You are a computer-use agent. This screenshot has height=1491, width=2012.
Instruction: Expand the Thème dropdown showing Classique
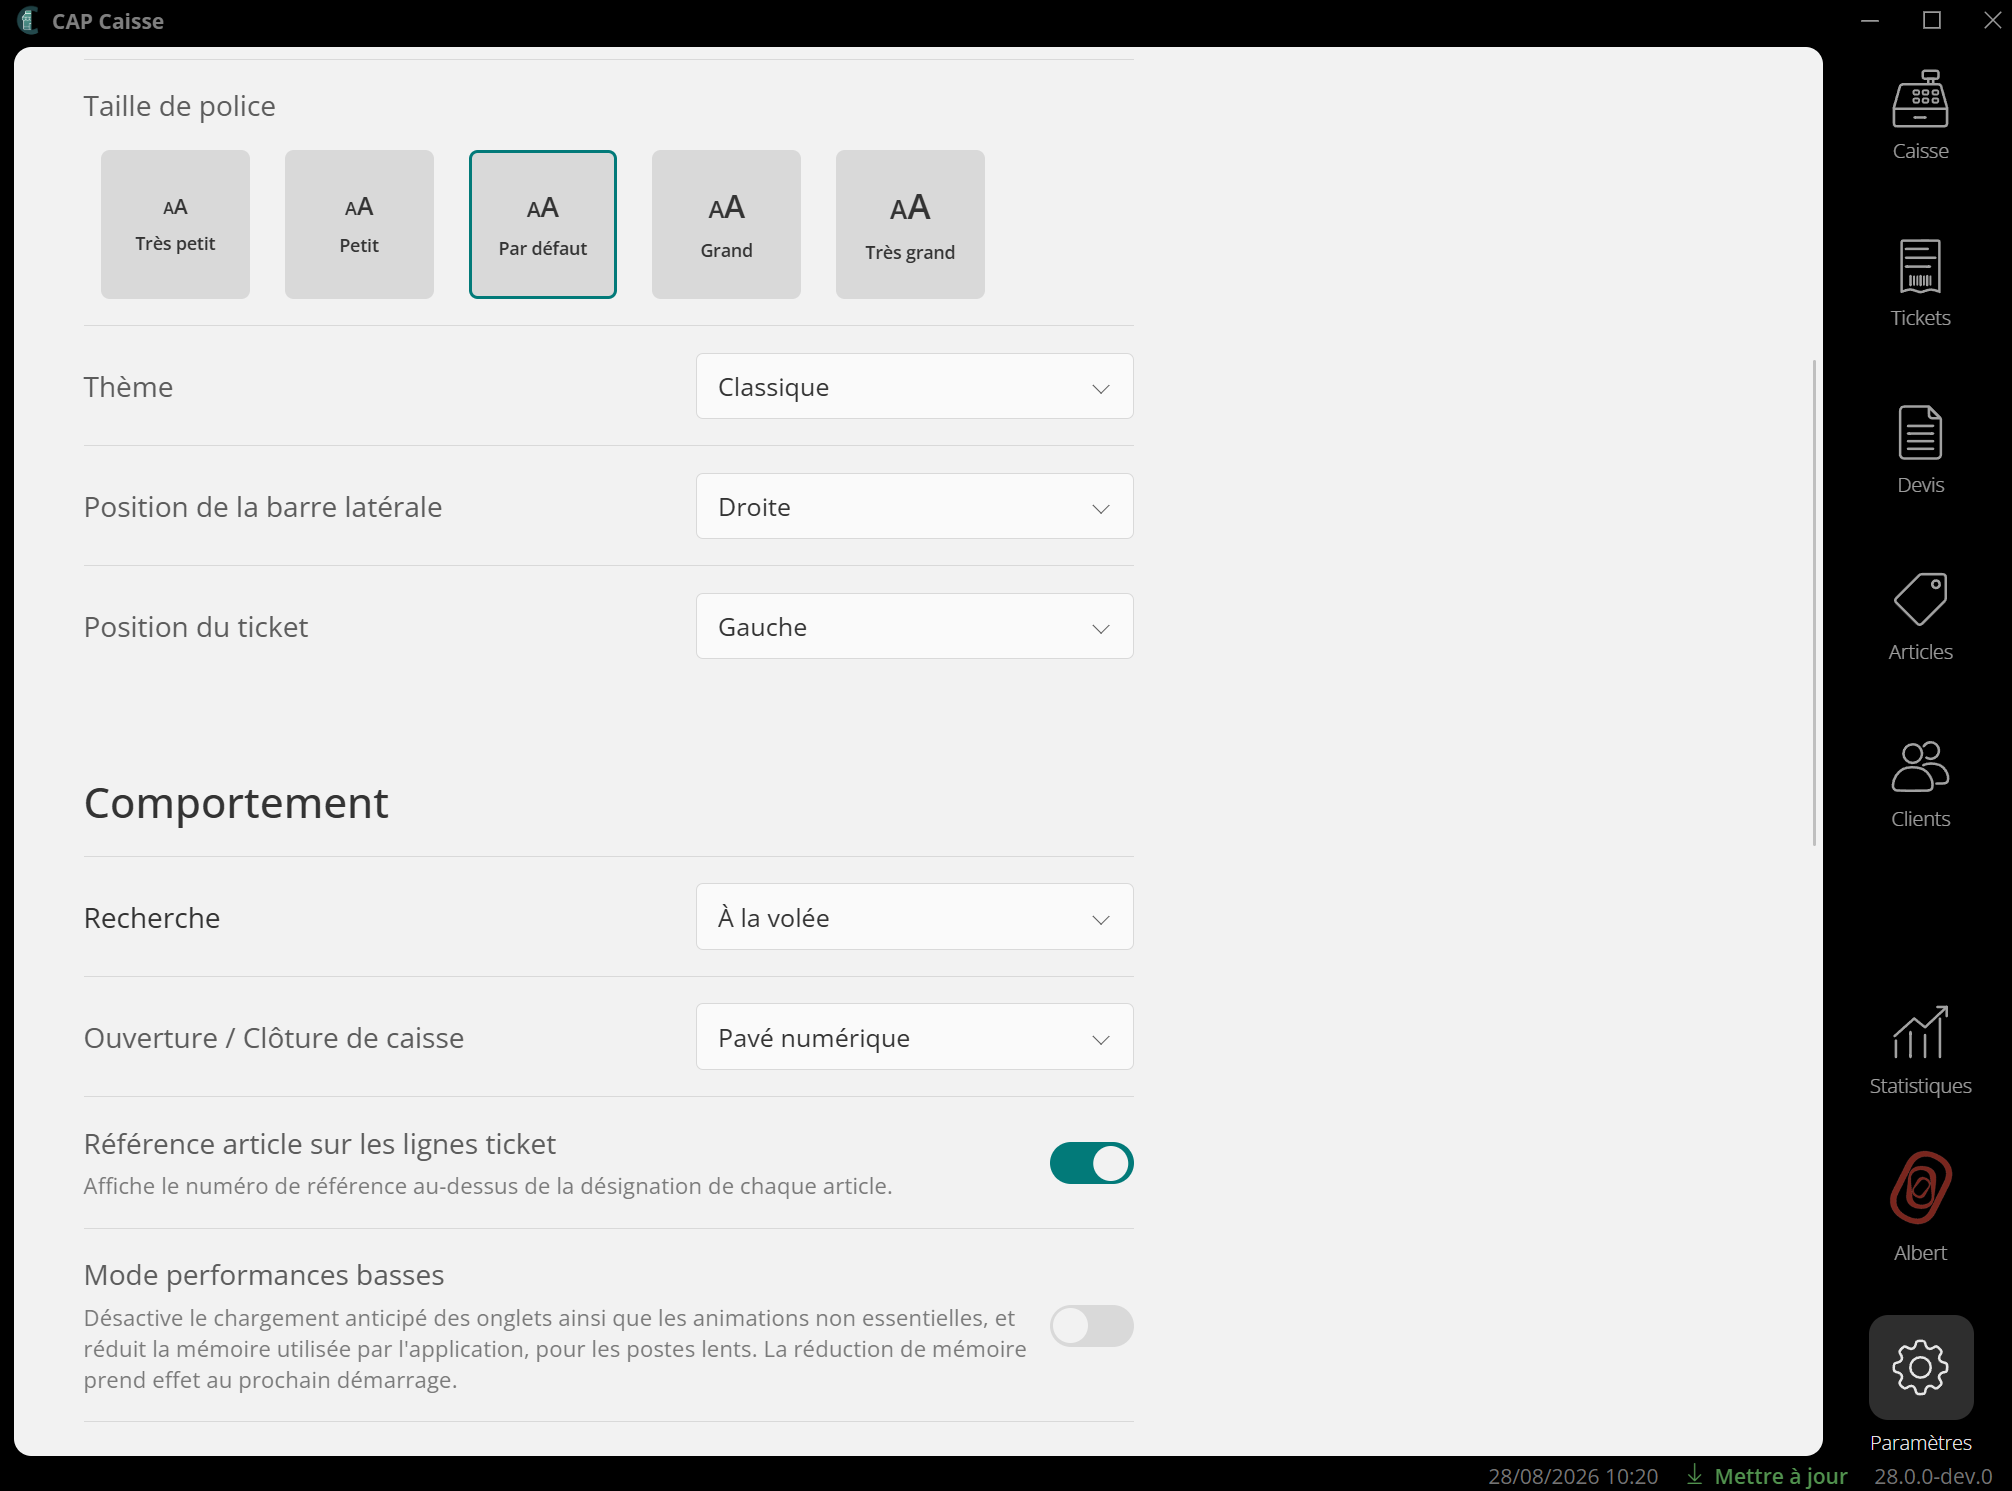point(914,386)
